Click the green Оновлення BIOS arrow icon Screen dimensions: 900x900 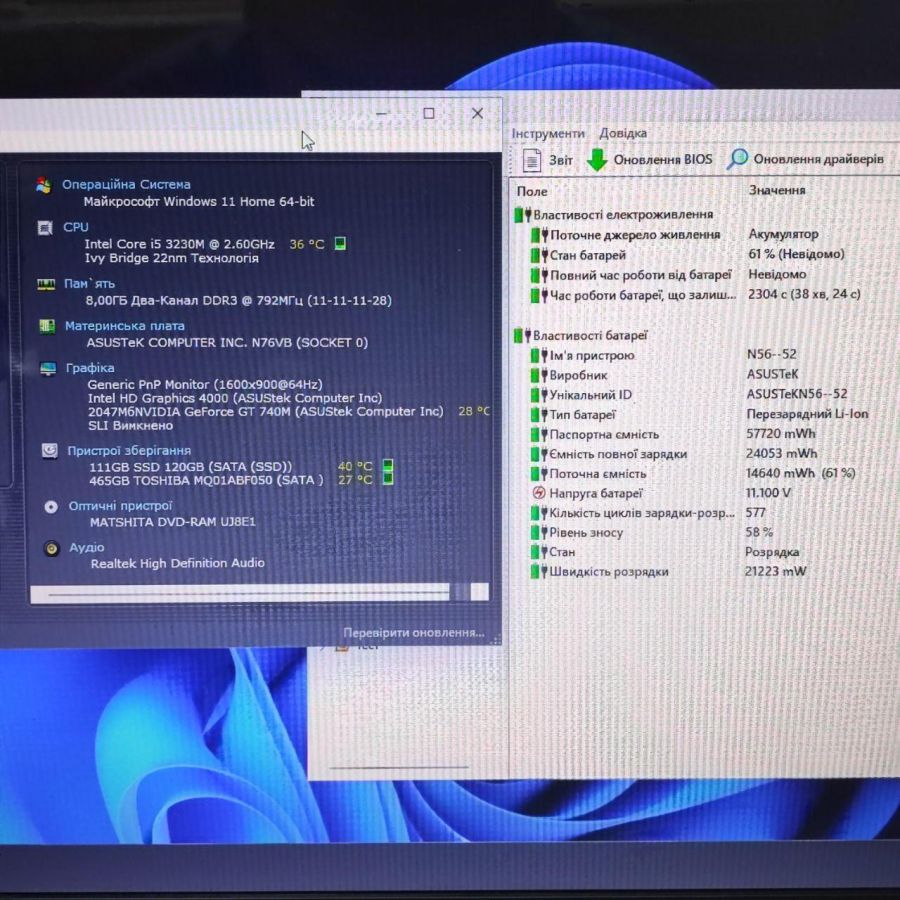pos(597,160)
